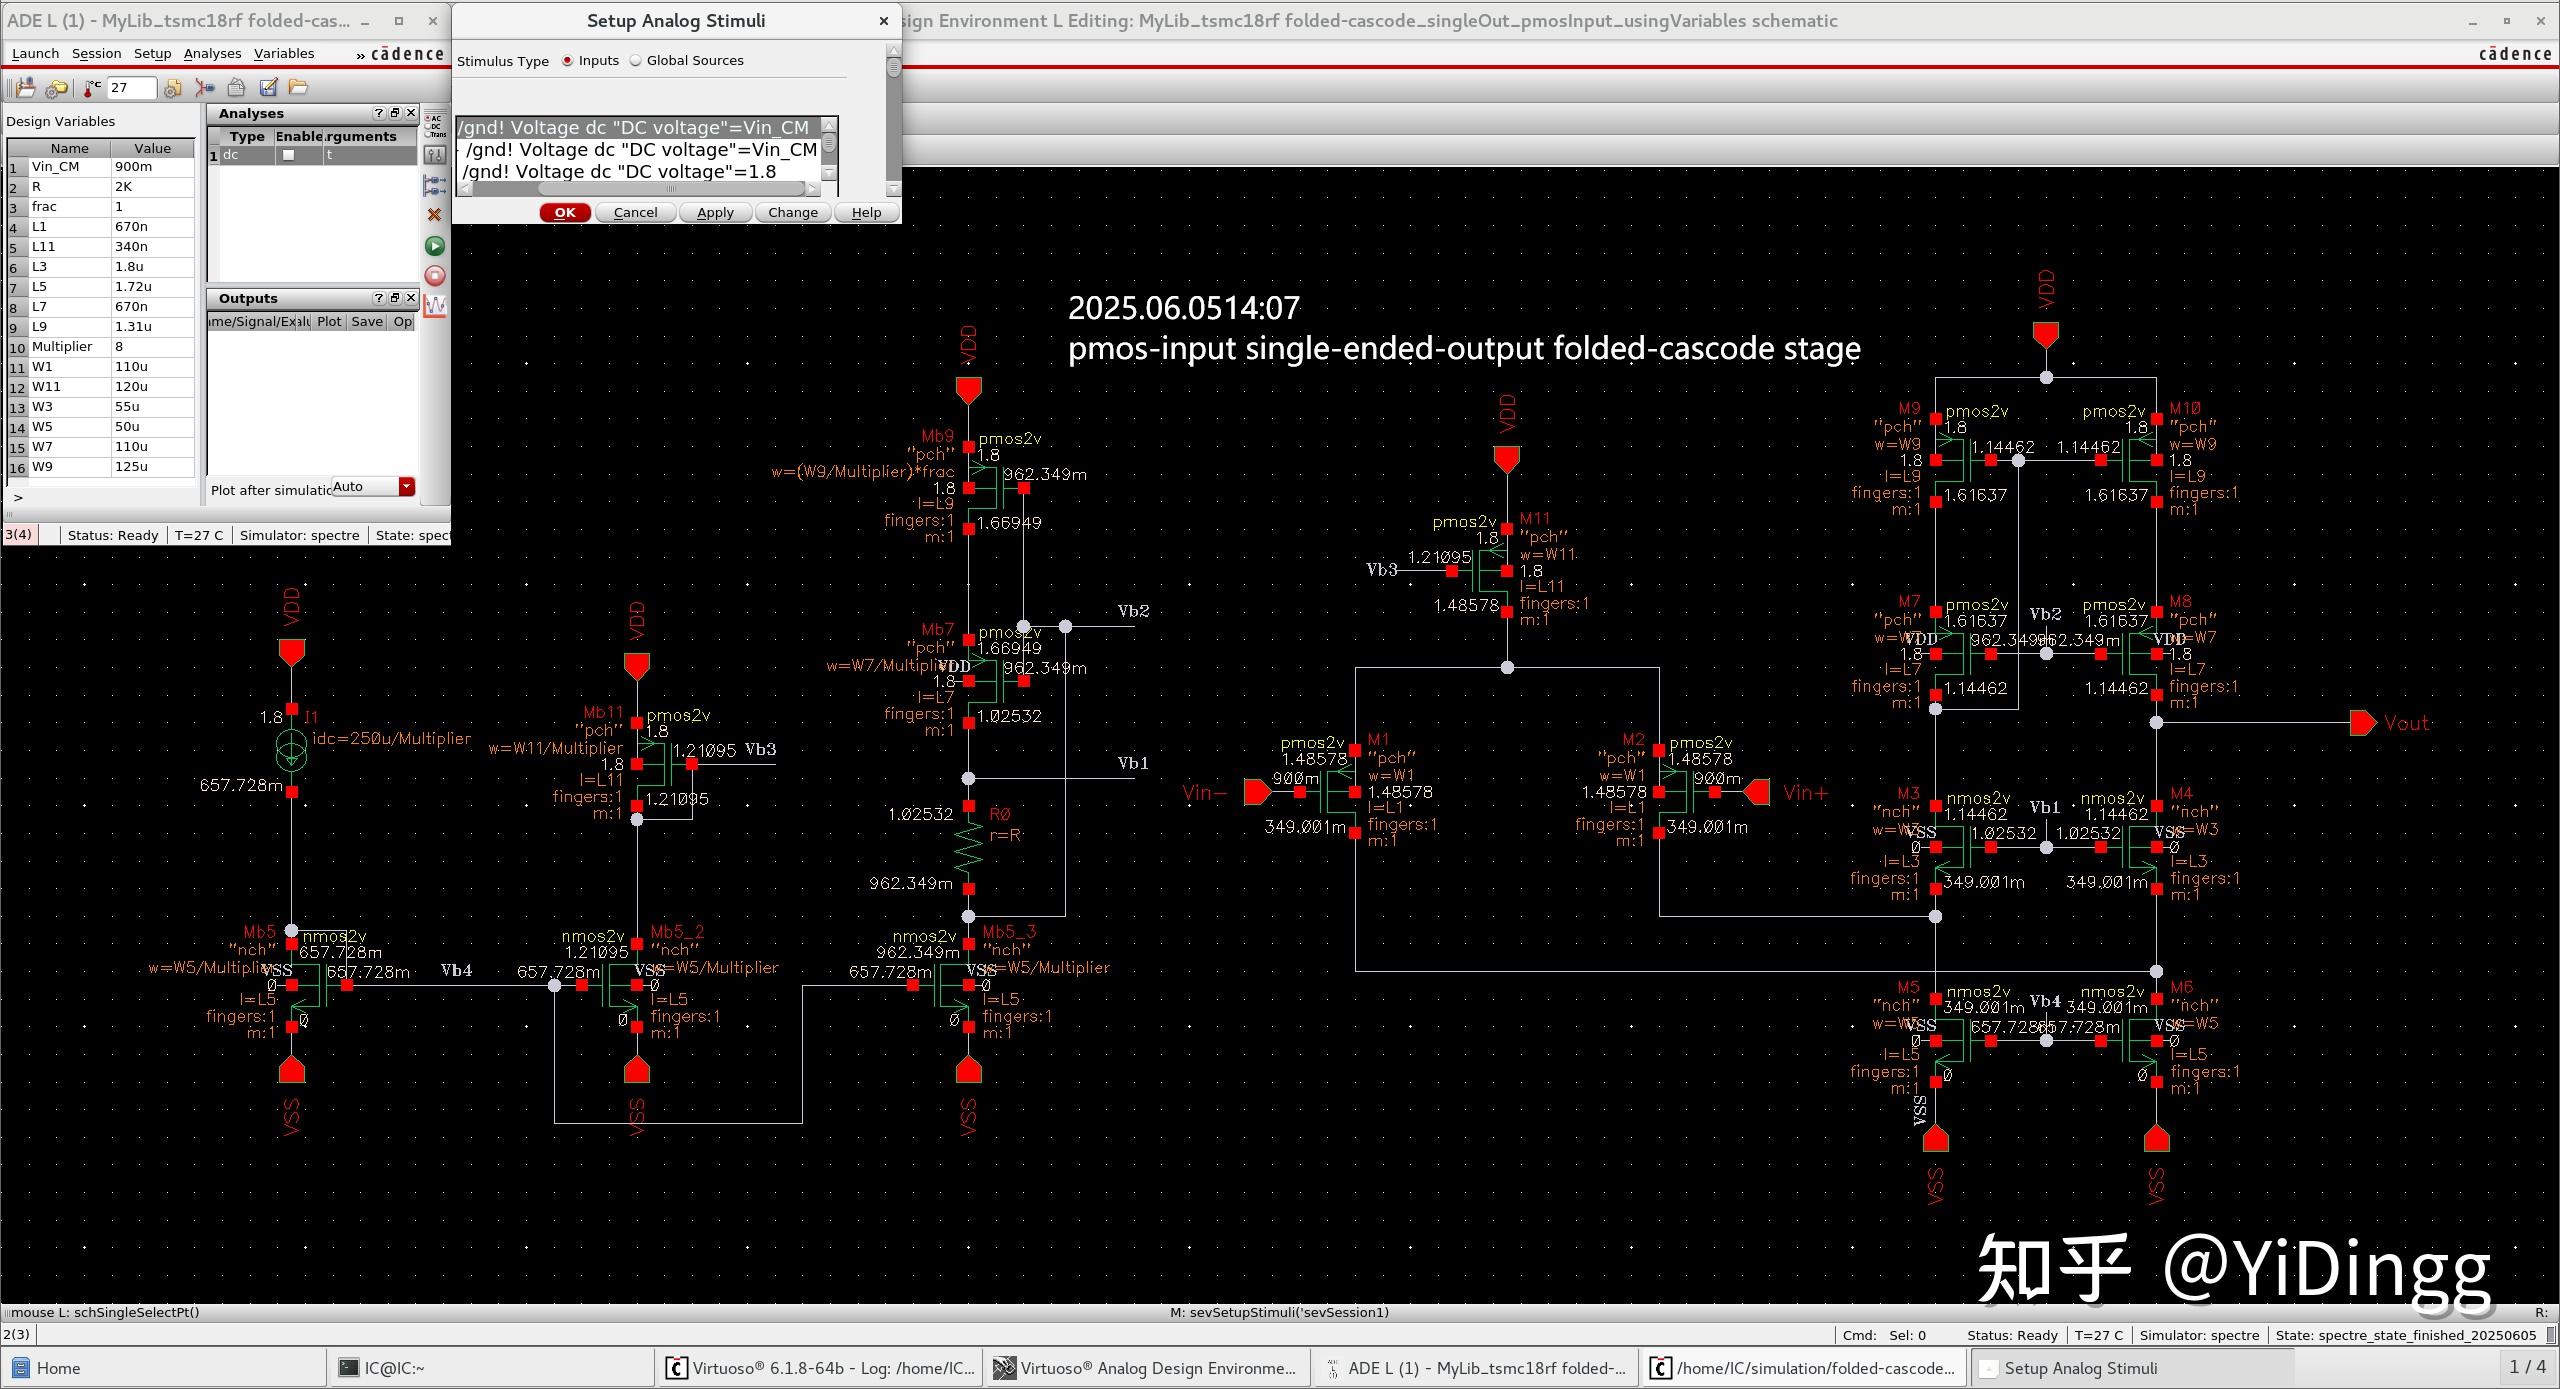
Task: Select the Inputs stimulus type radio
Action: (x=567, y=61)
